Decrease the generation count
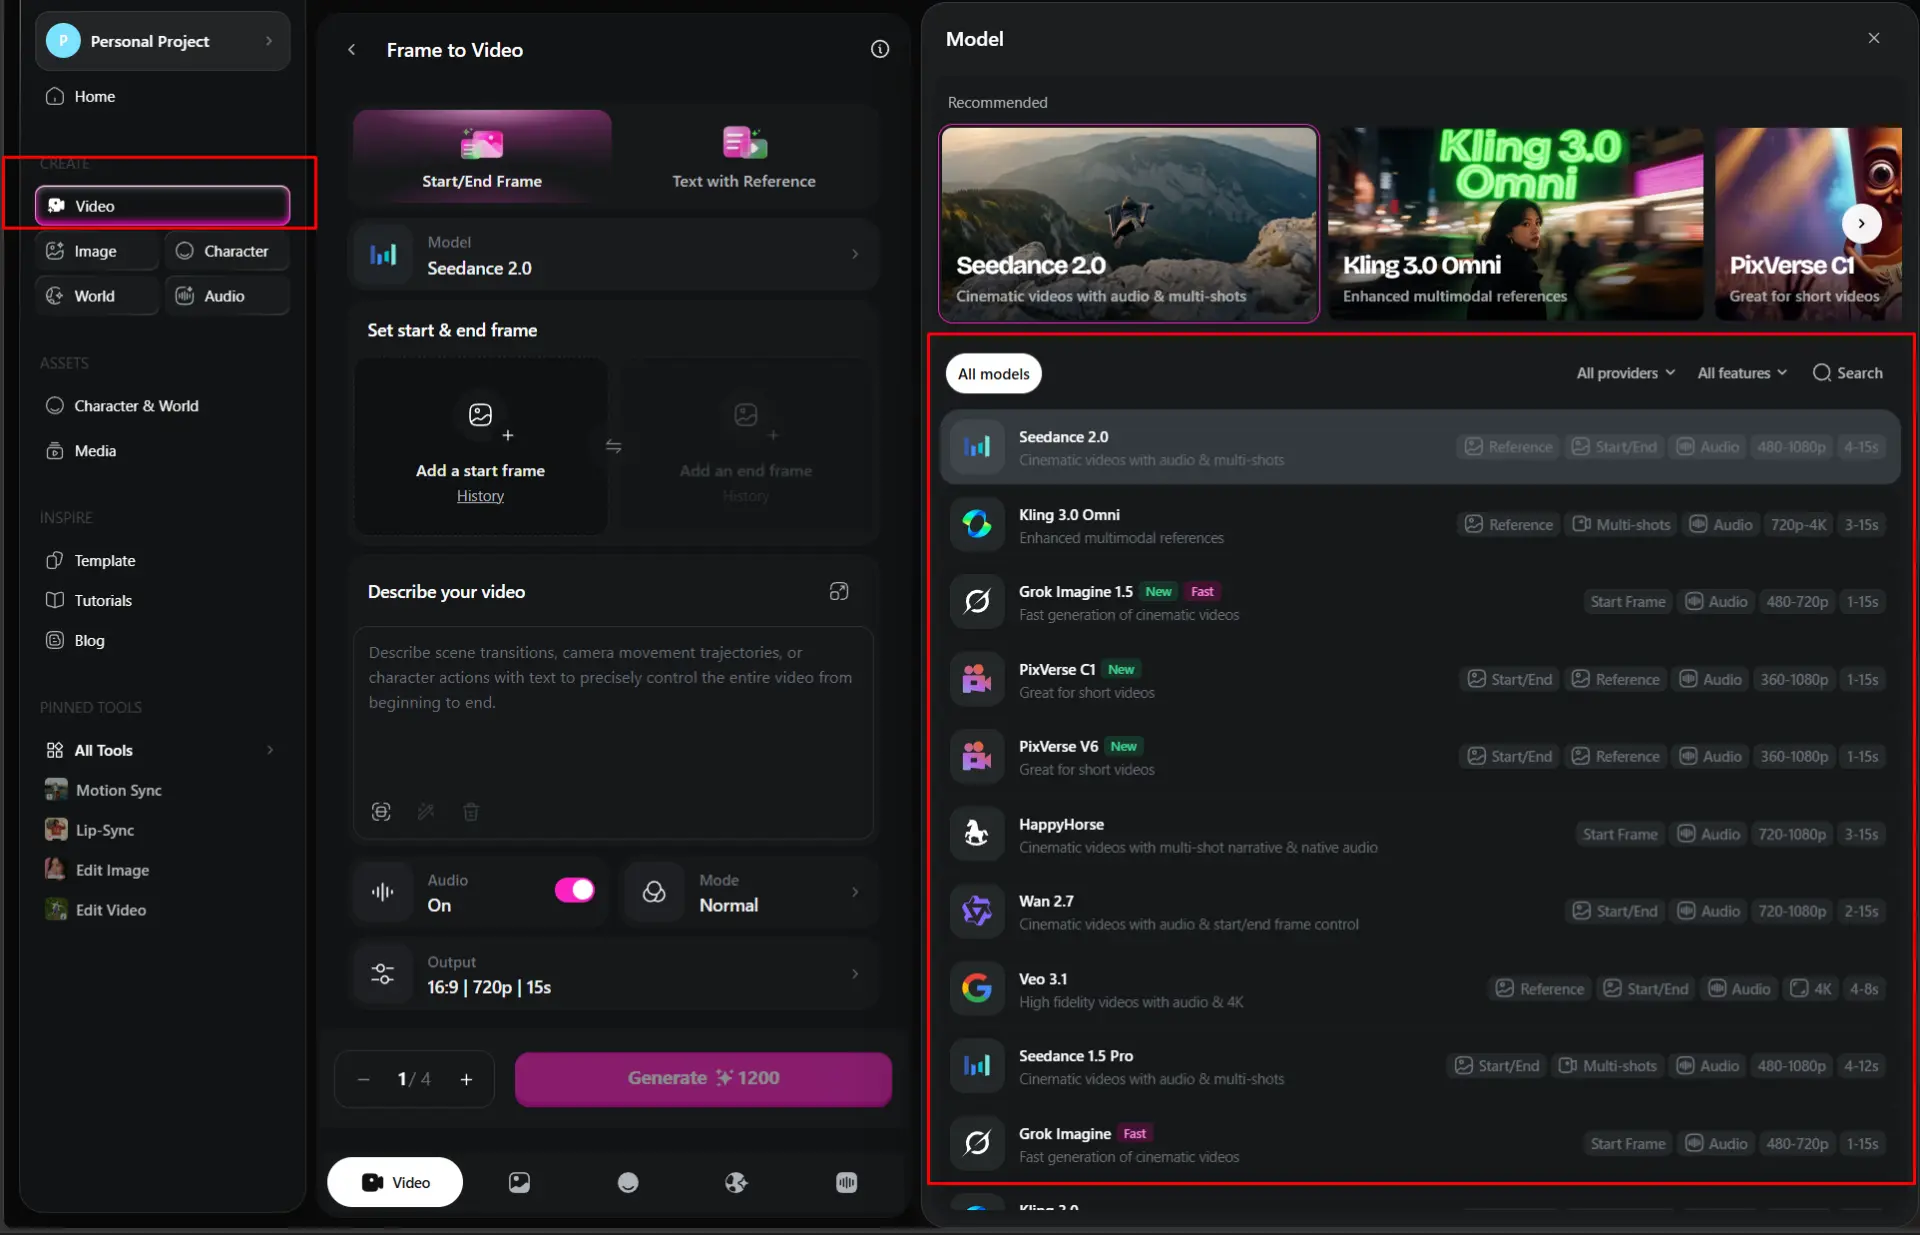The image size is (1920, 1235). [x=363, y=1079]
